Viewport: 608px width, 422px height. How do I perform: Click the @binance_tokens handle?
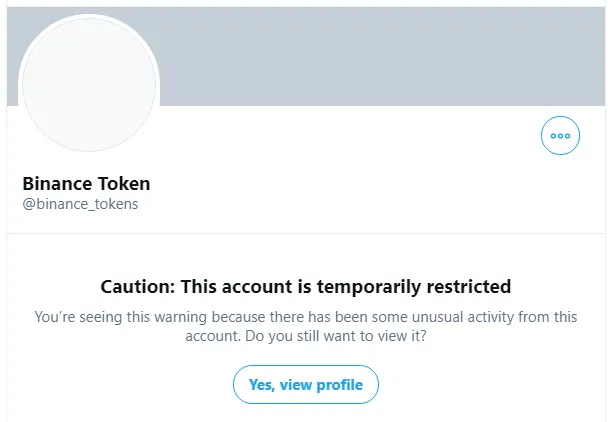(80, 204)
